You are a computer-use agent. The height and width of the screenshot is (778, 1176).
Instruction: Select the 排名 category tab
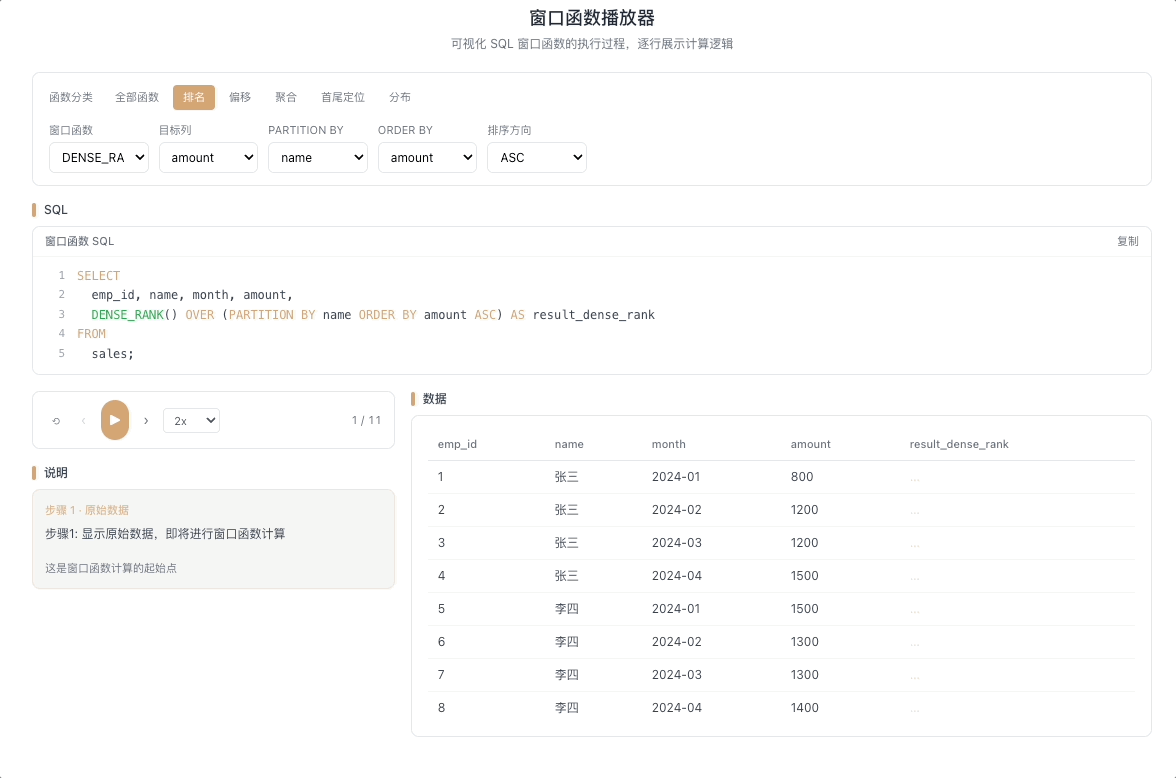pyautogui.click(x=194, y=98)
